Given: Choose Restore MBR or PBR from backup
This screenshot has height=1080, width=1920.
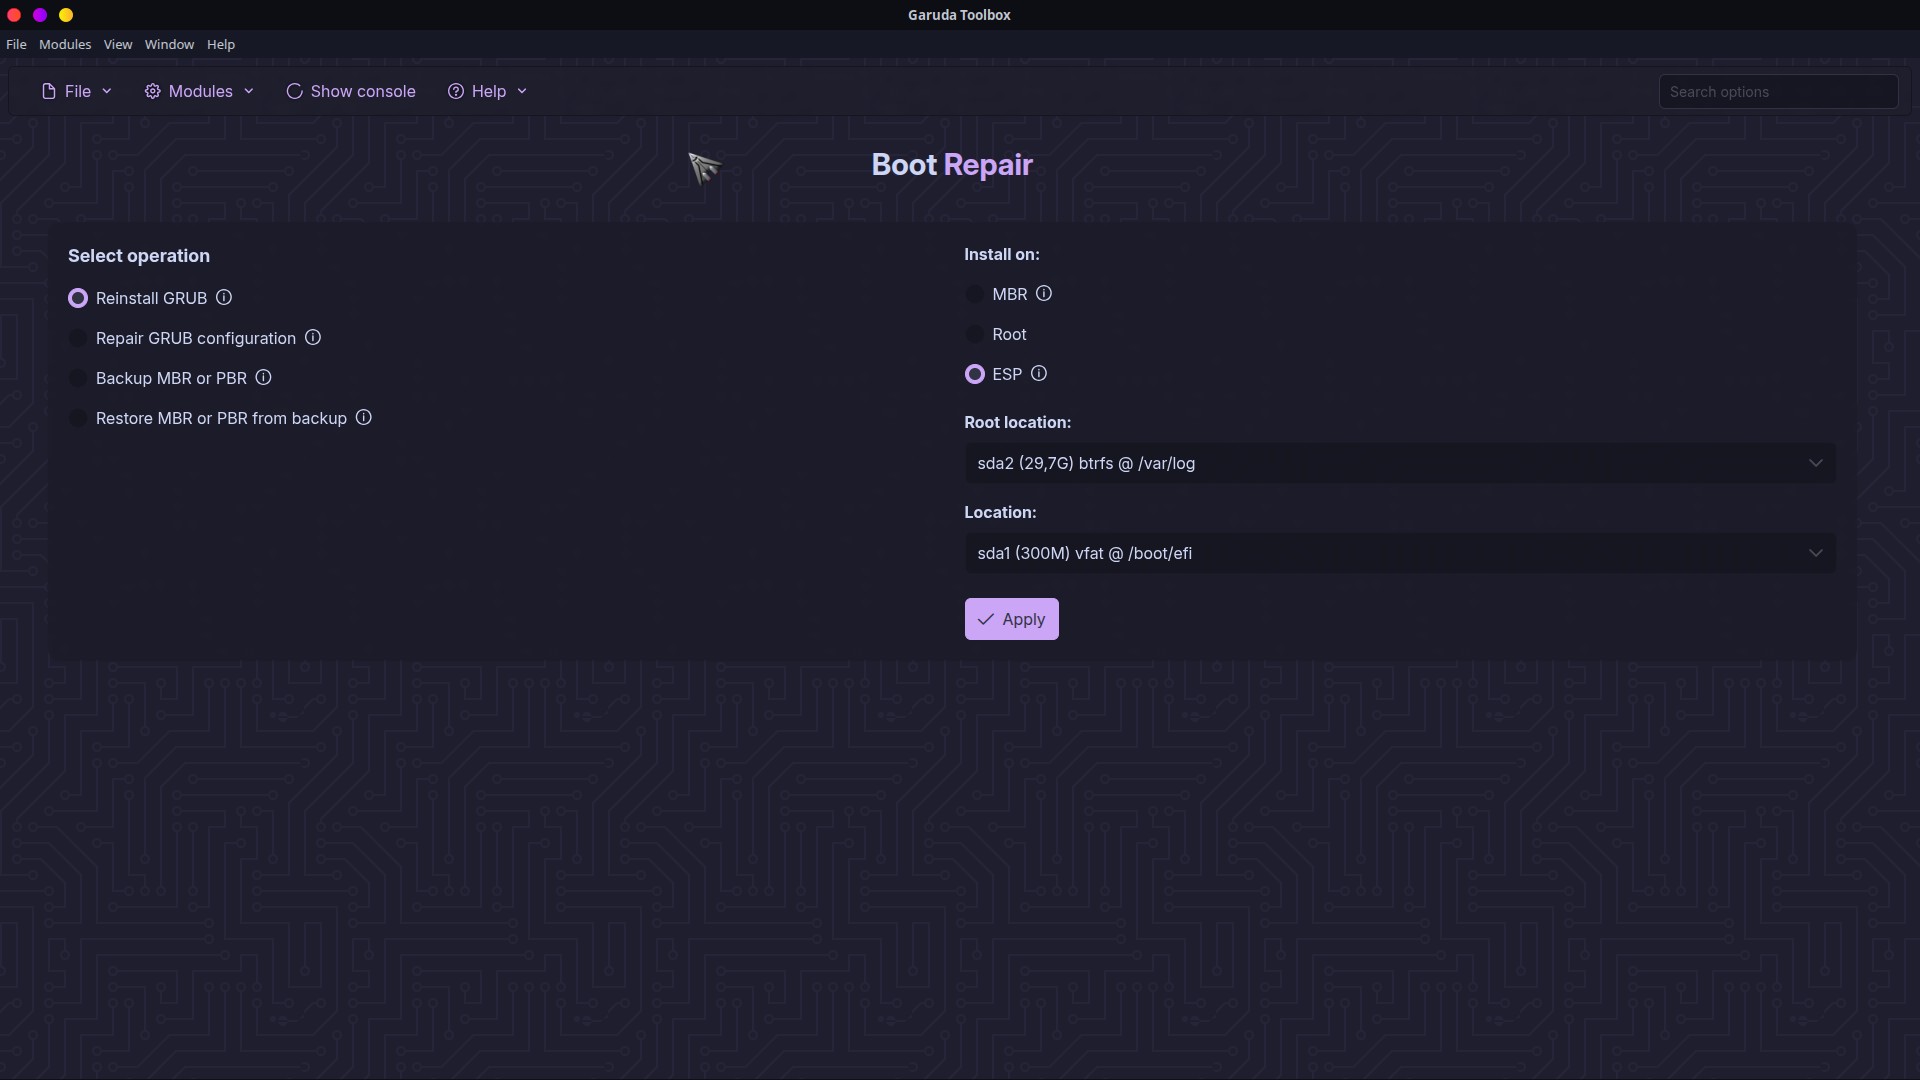Looking at the screenshot, I should [77, 418].
